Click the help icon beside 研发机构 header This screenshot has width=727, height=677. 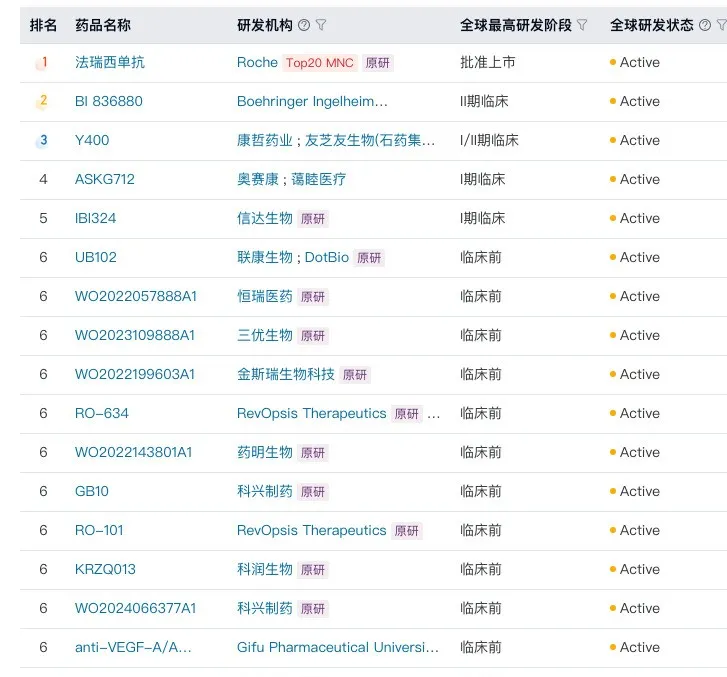304,25
